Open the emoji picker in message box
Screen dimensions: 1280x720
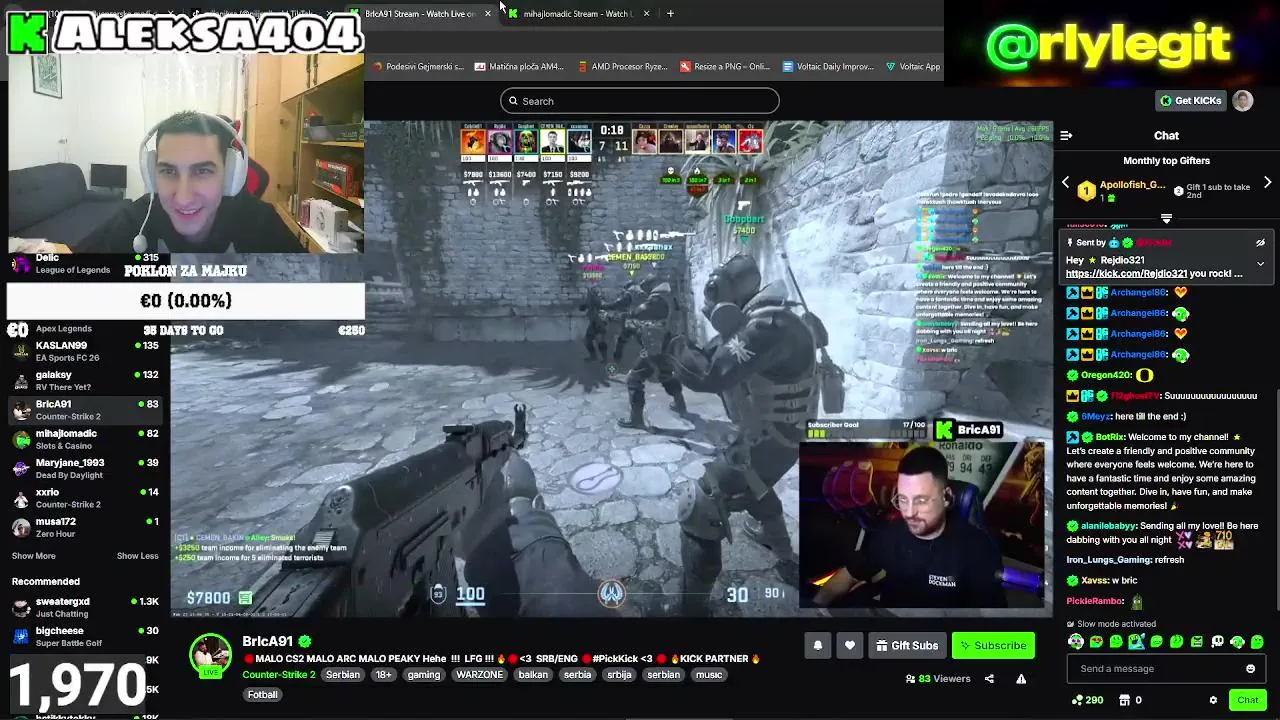point(1250,669)
